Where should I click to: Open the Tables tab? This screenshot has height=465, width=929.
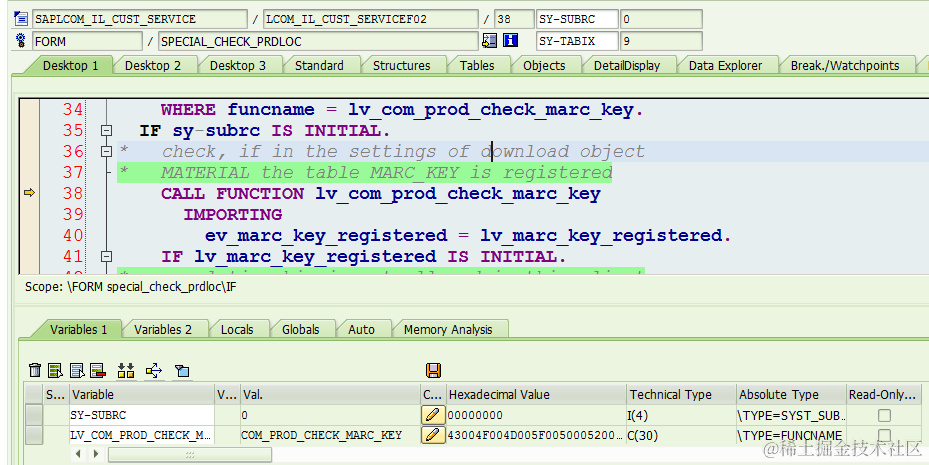[x=477, y=65]
